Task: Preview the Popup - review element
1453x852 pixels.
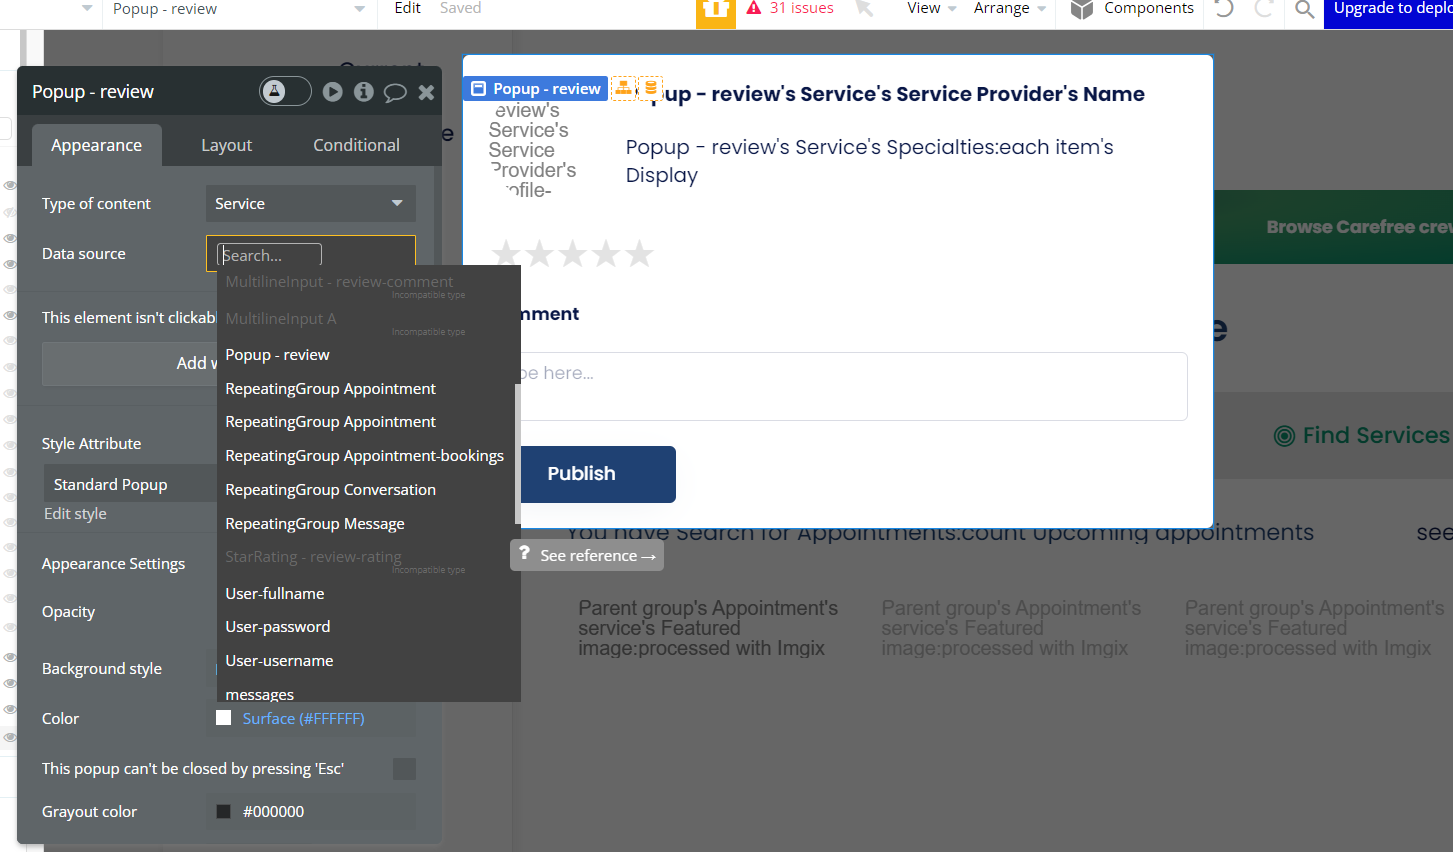Action: pos(332,91)
